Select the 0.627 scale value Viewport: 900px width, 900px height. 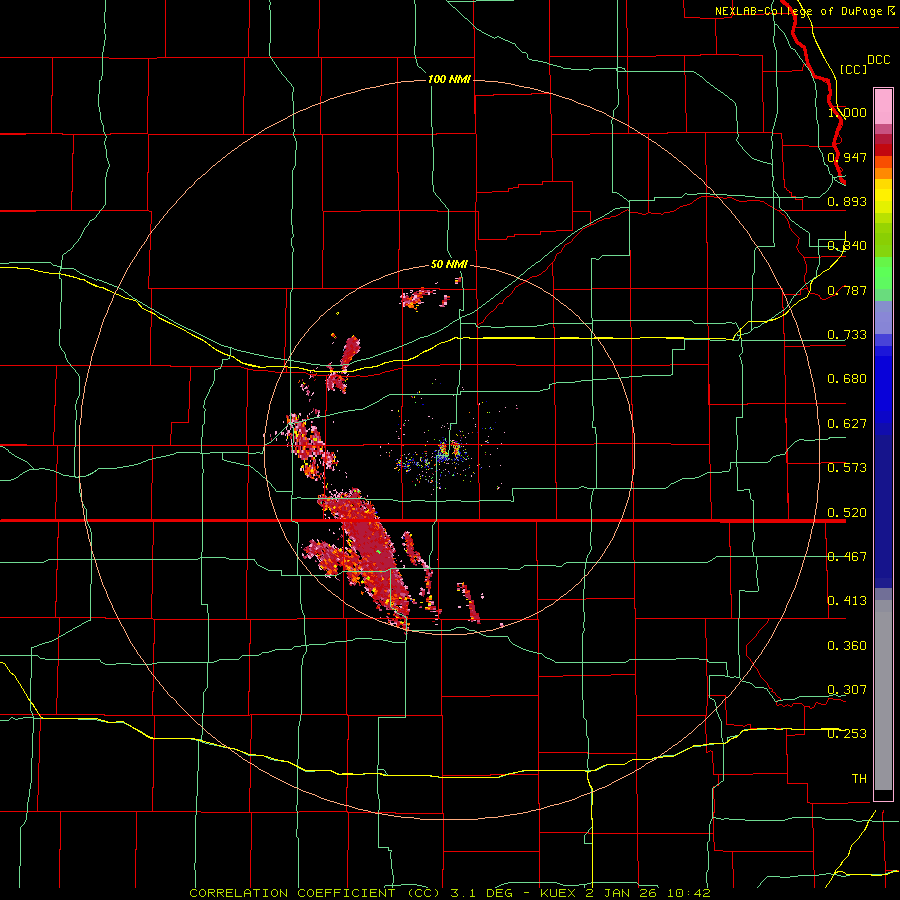click(847, 424)
